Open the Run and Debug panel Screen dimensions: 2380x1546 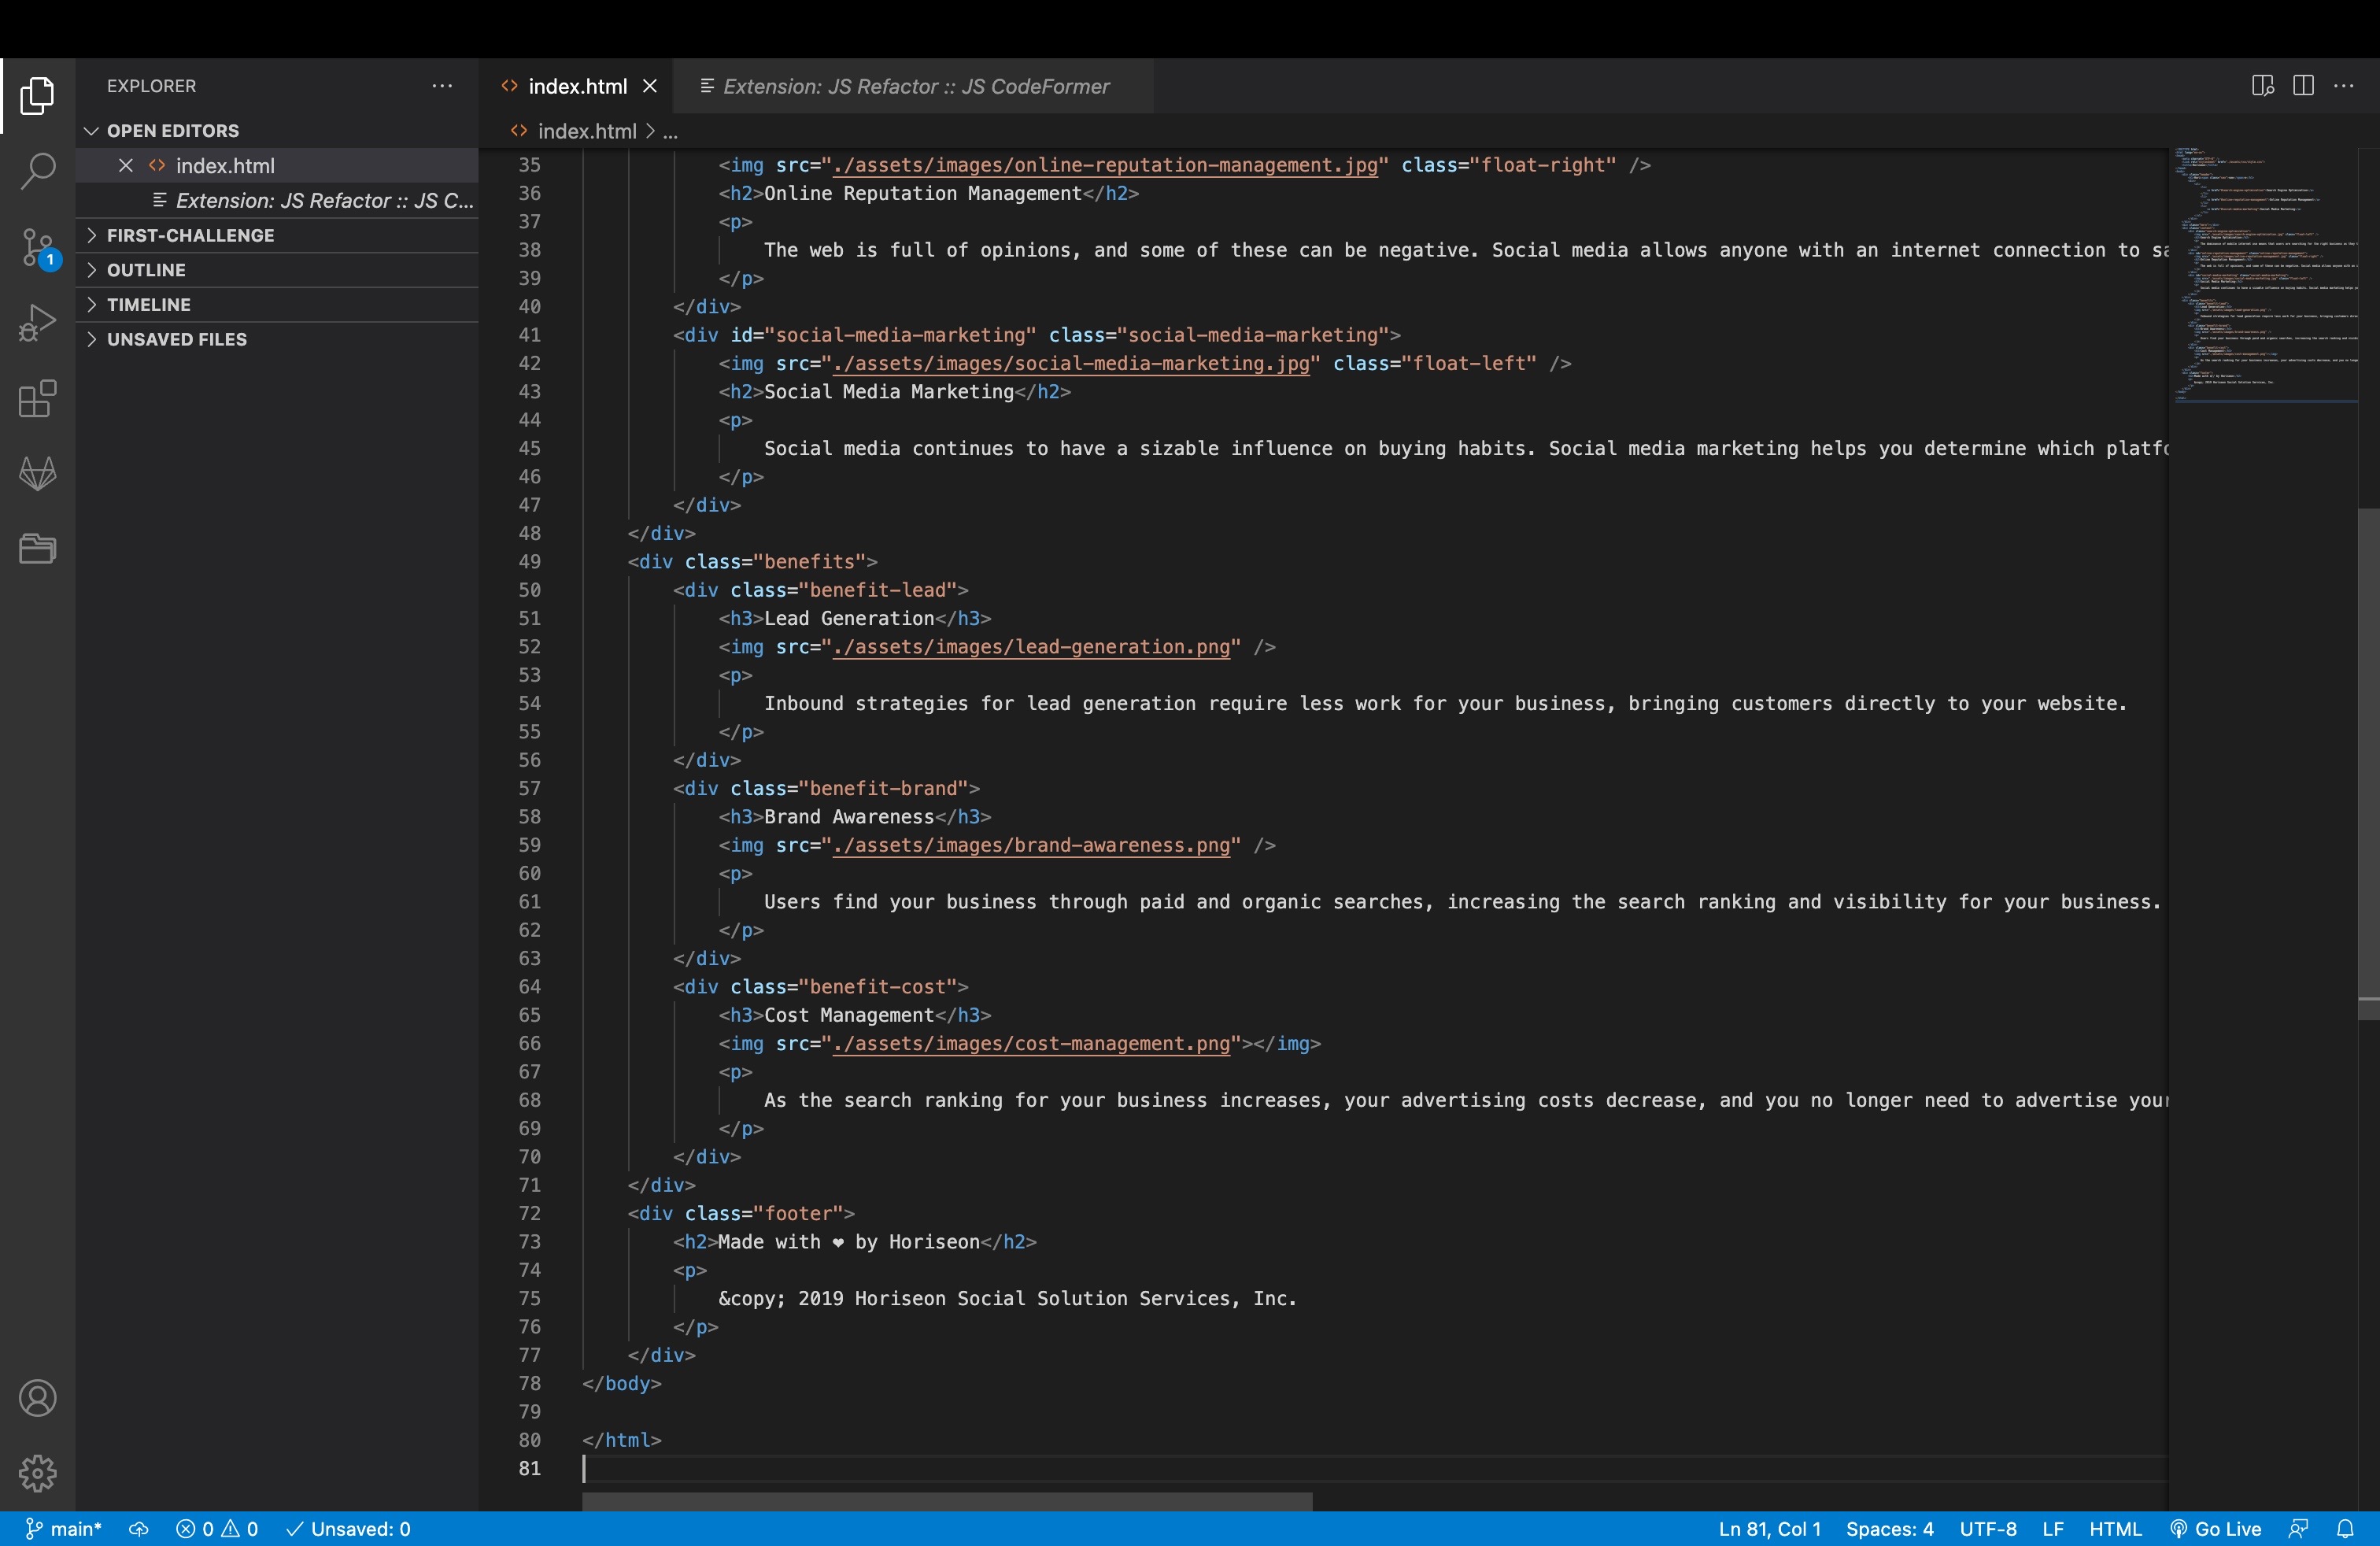point(37,322)
